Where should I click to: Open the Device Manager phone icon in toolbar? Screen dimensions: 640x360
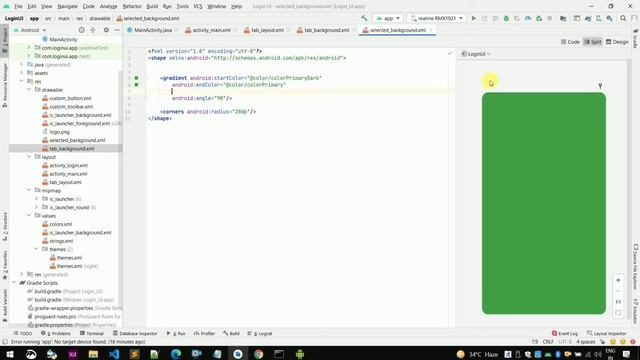[x=598, y=18]
